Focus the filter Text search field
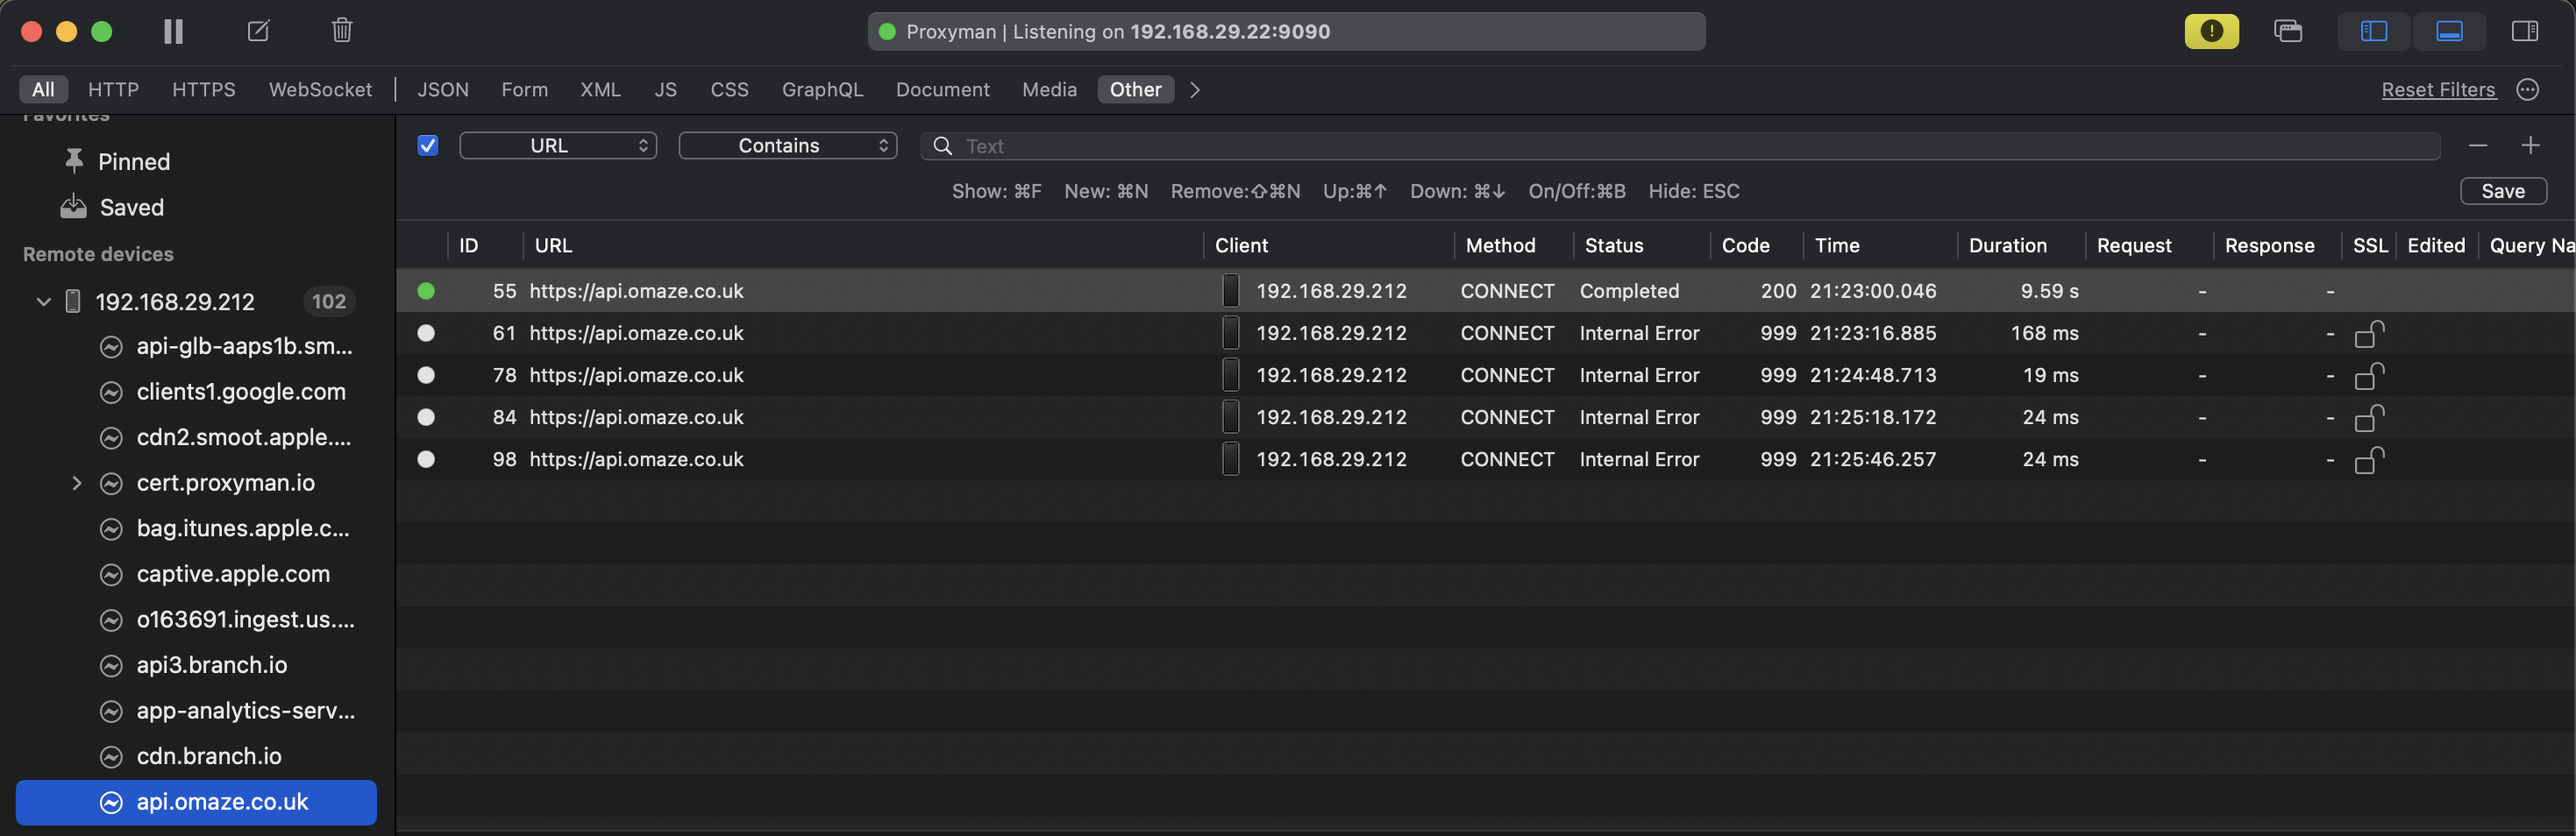This screenshot has width=2576, height=836. pyautogui.click(x=1680, y=146)
